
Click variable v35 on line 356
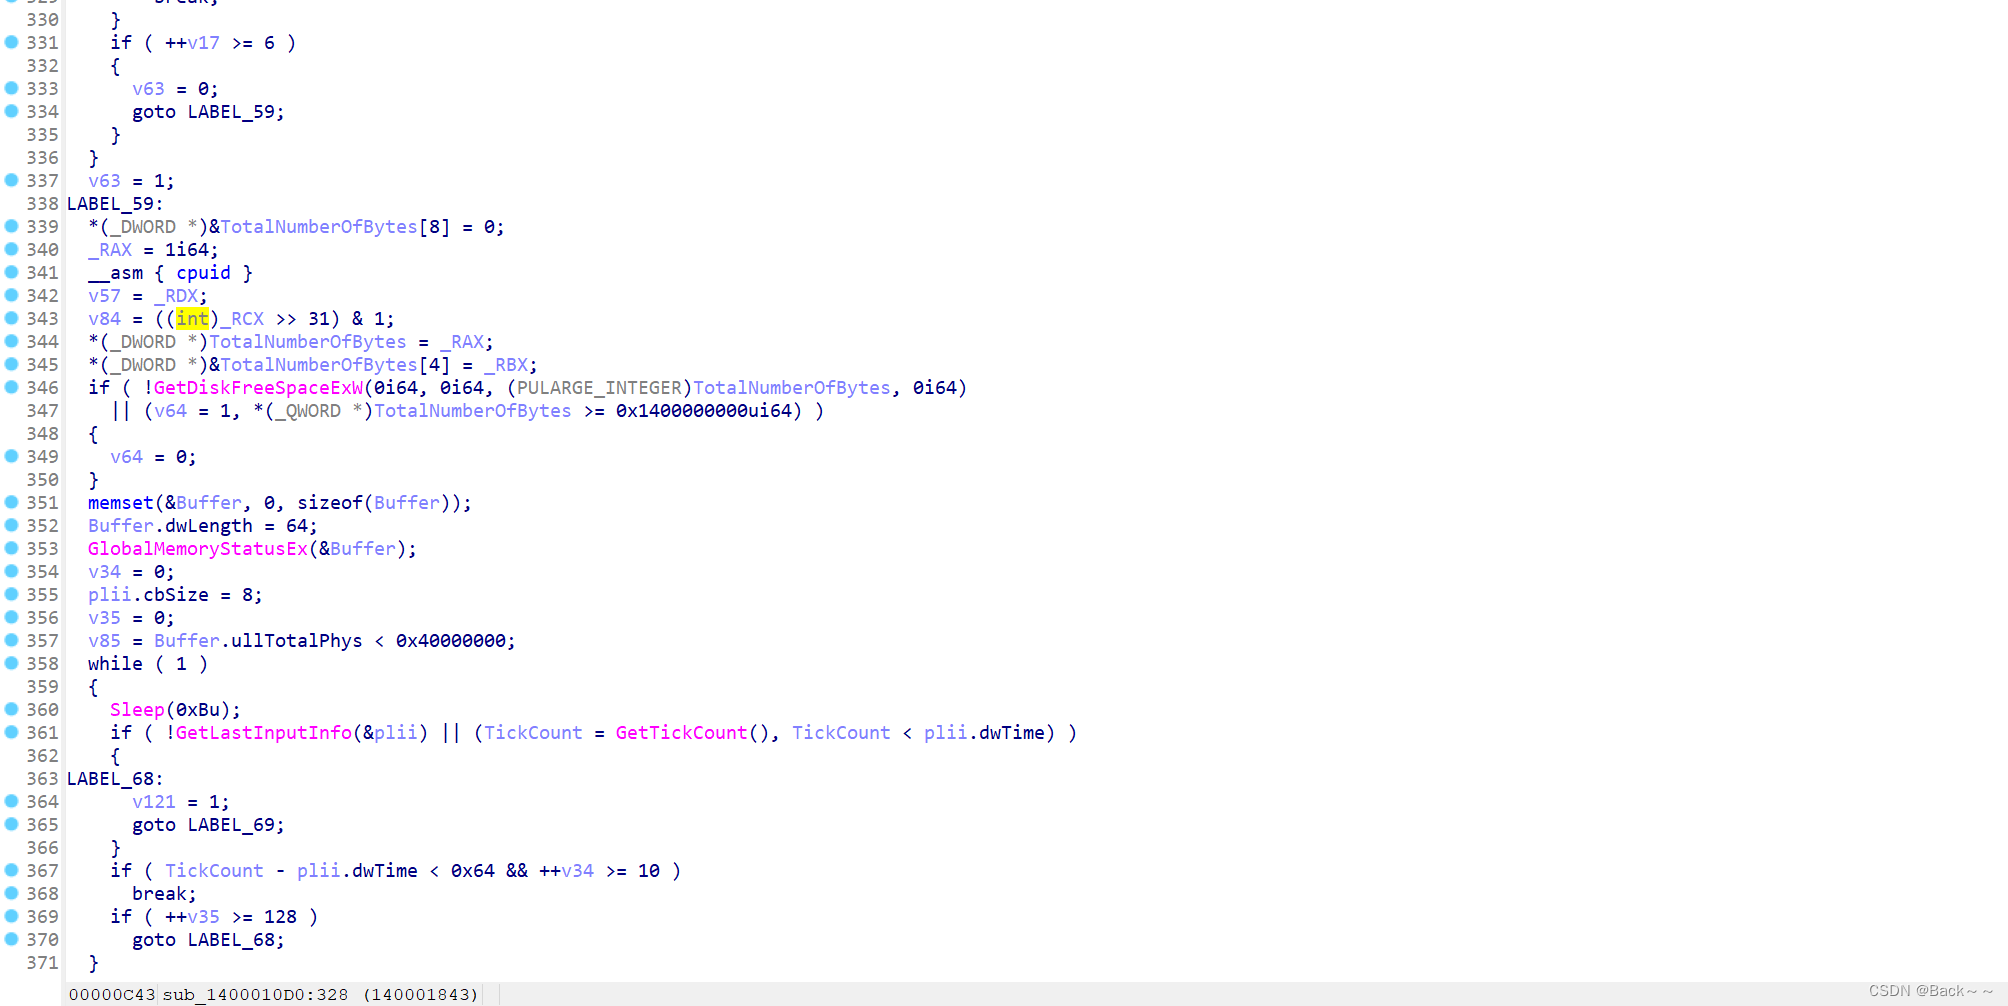[x=104, y=618]
